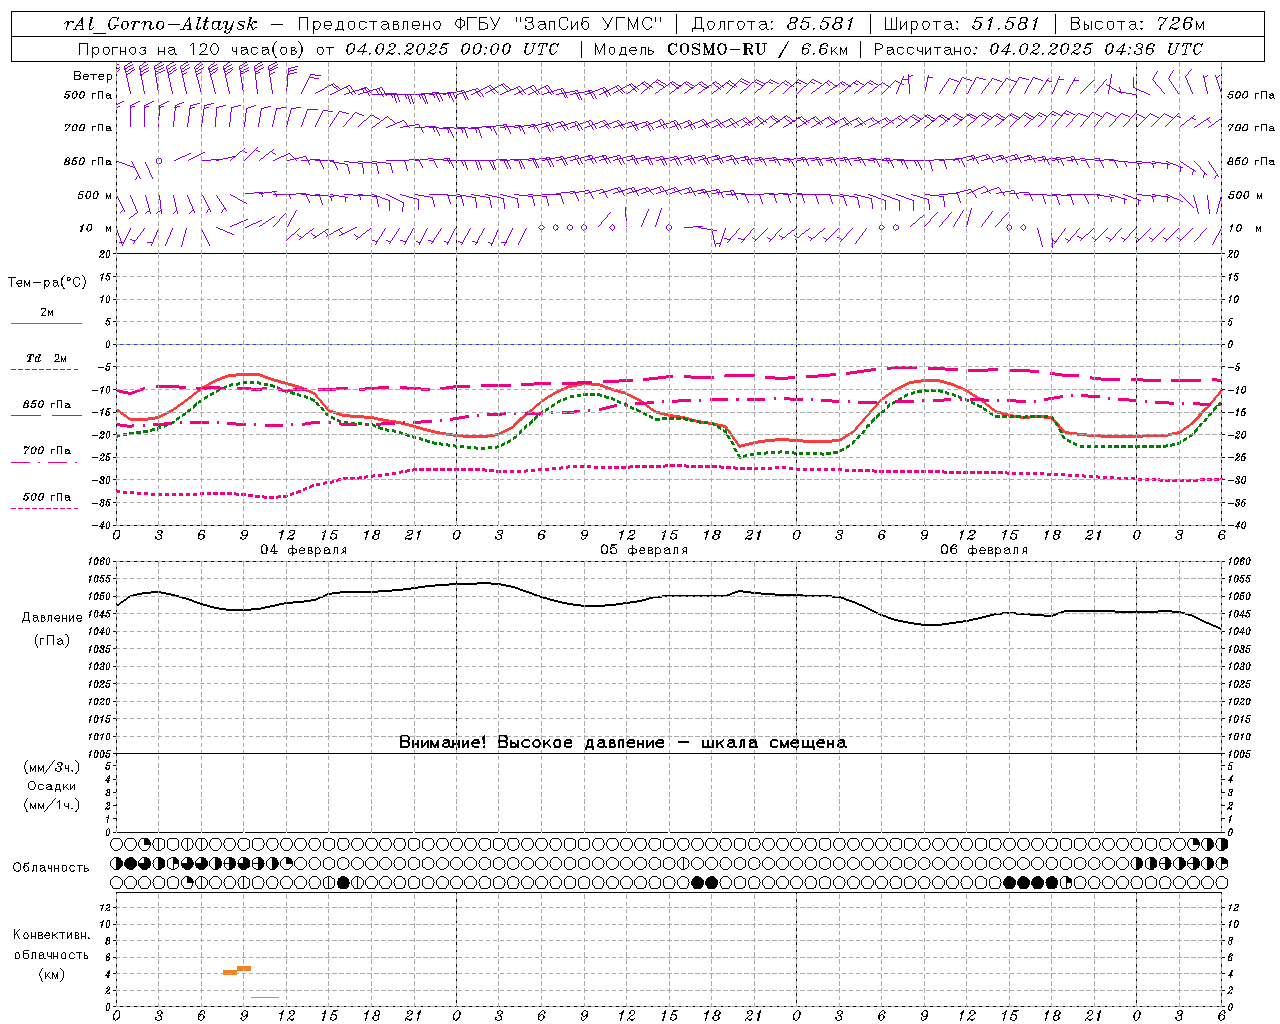Click 'Рассчитано: 04.02.2025 04:36 UTC' timestamp

pos(1038,49)
